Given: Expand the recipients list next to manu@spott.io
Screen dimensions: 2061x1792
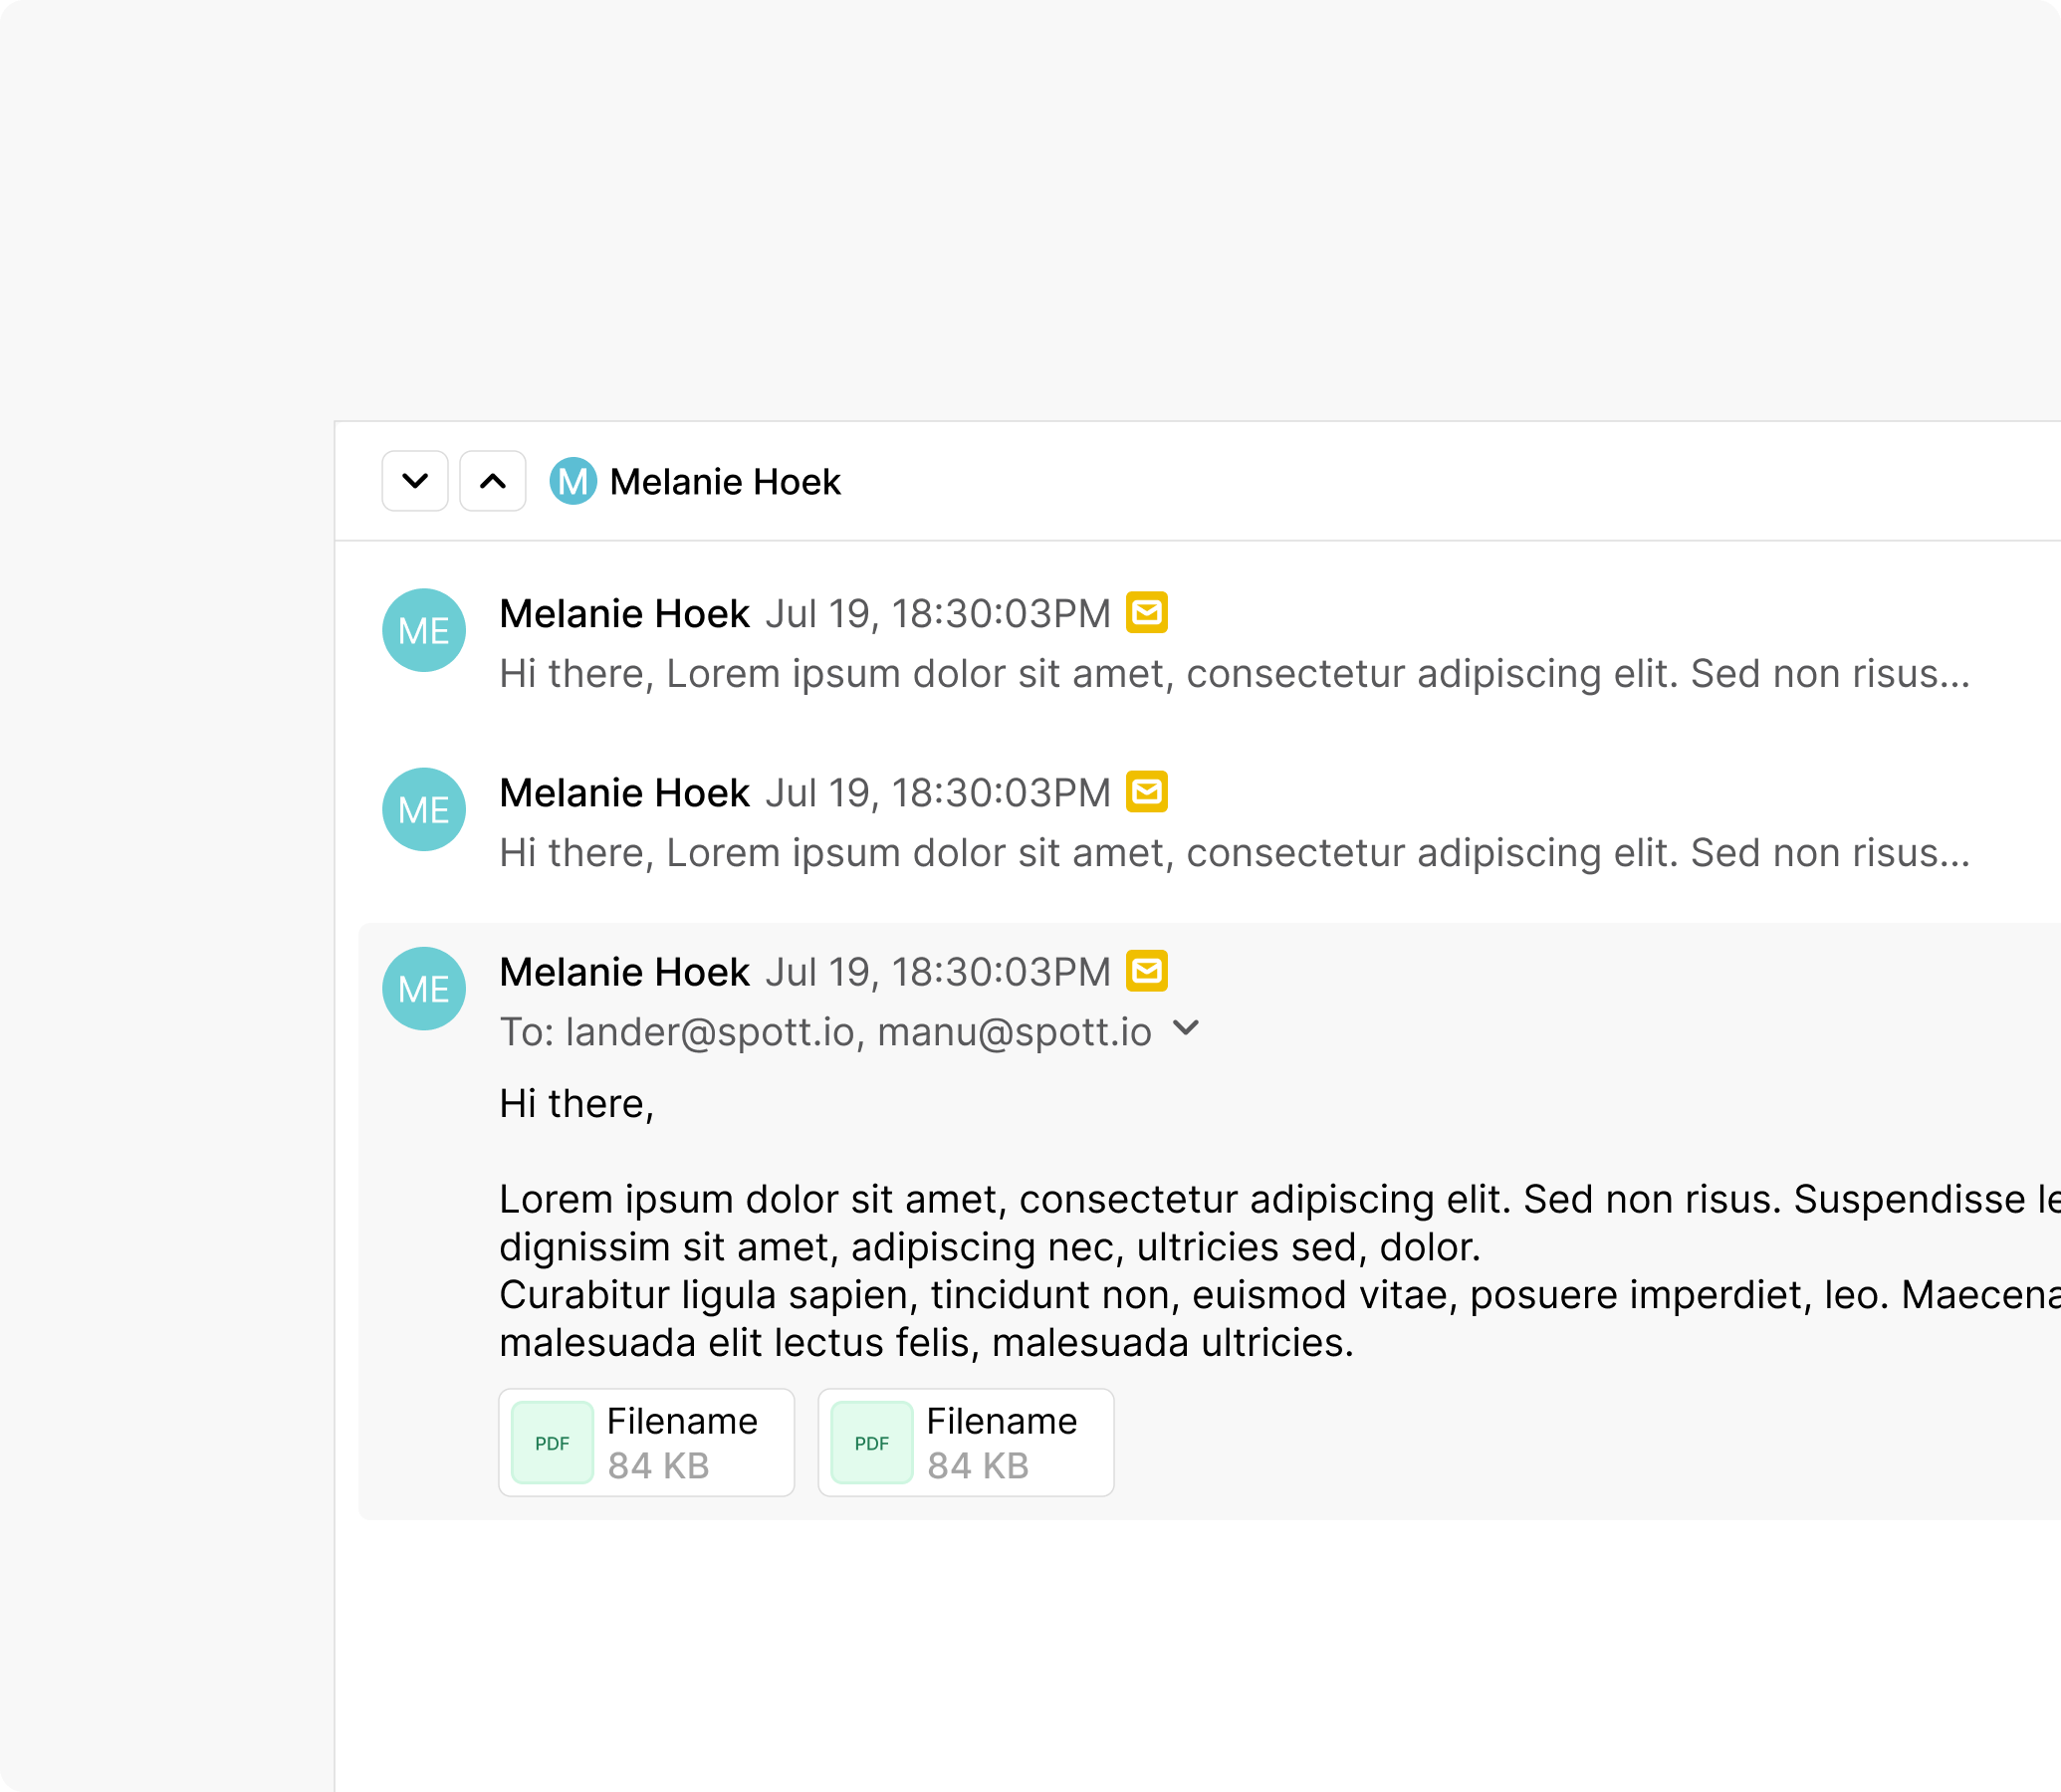Looking at the screenshot, I should (1187, 1029).
